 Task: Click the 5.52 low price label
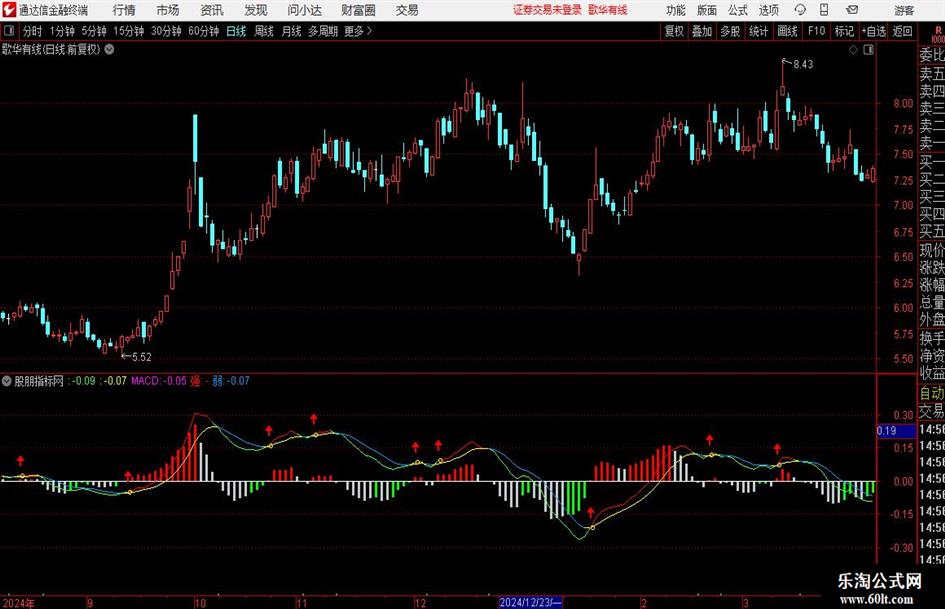[x=142, y=357]
